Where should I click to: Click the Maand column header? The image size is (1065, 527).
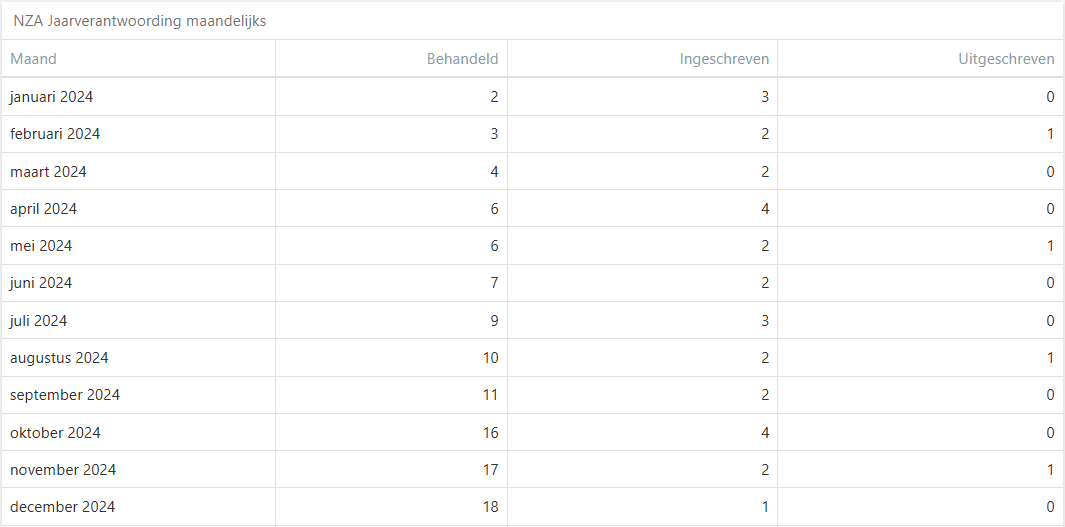(x=34, y=59)
